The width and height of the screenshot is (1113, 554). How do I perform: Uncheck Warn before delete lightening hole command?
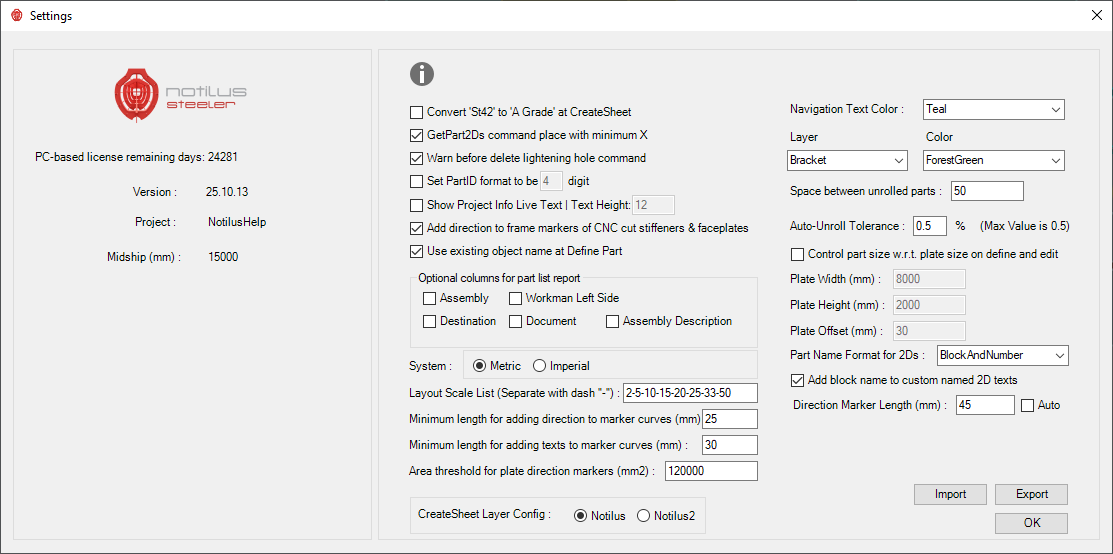coord(417,158)
